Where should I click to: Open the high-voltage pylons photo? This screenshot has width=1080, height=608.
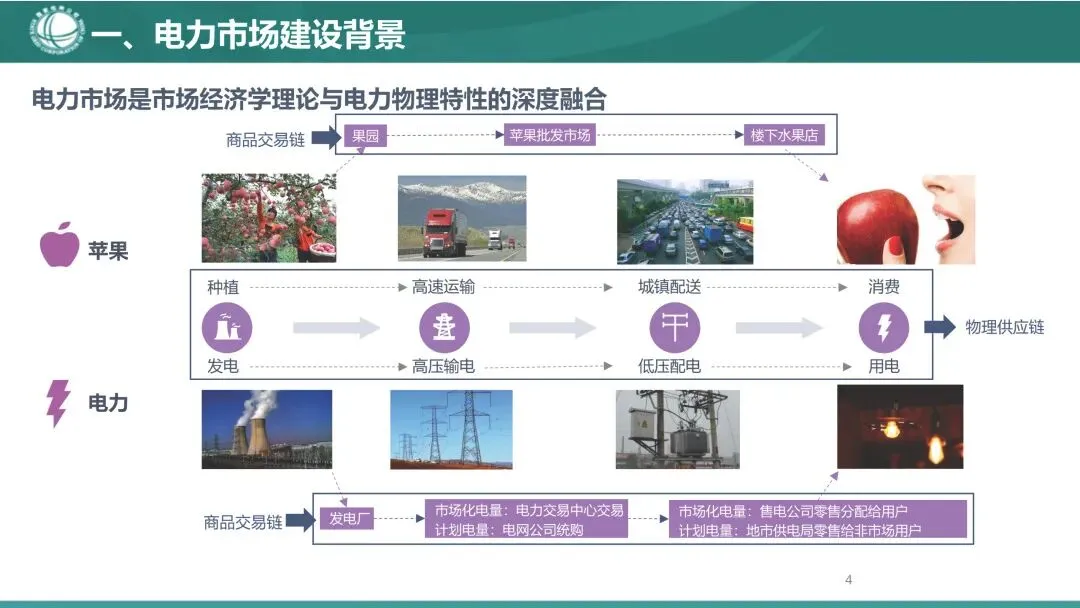tap(451, 429)
